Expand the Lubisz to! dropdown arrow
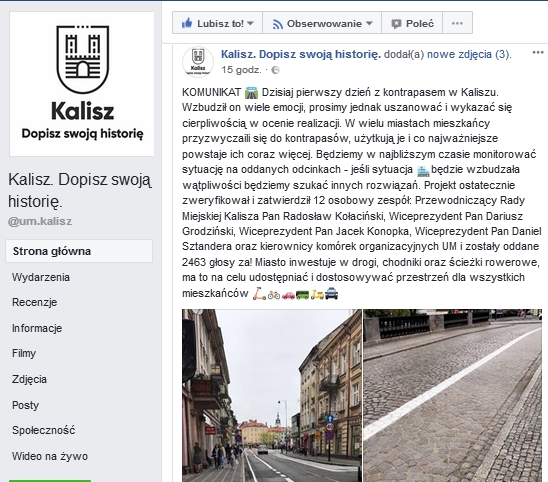The image size is (548, 482). pos(250,23)
